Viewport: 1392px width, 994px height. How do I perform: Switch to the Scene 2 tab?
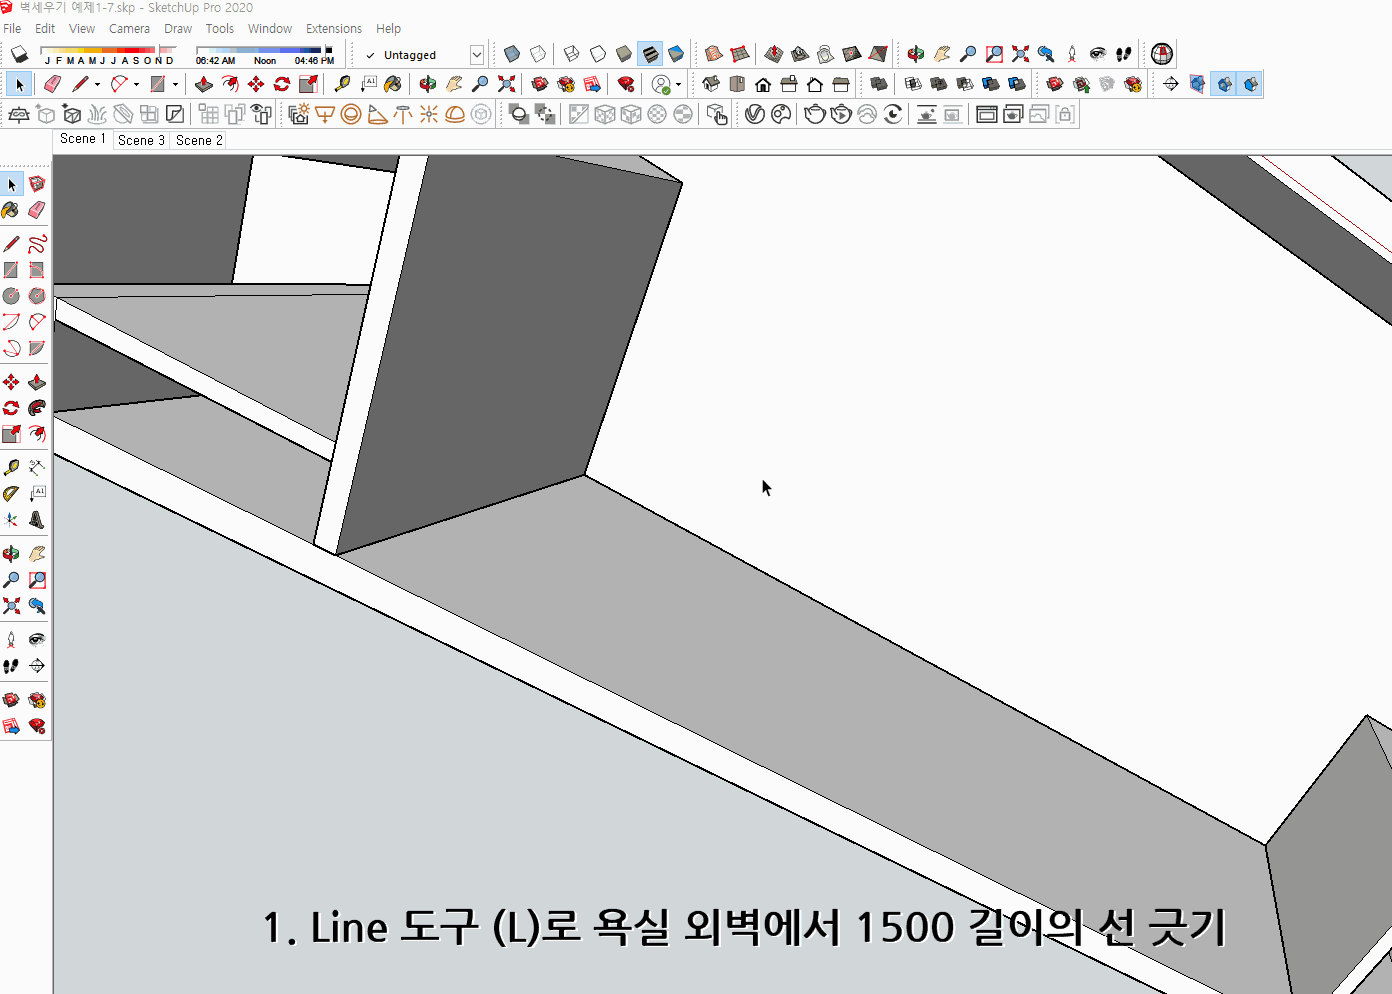[x=198, y=140]
